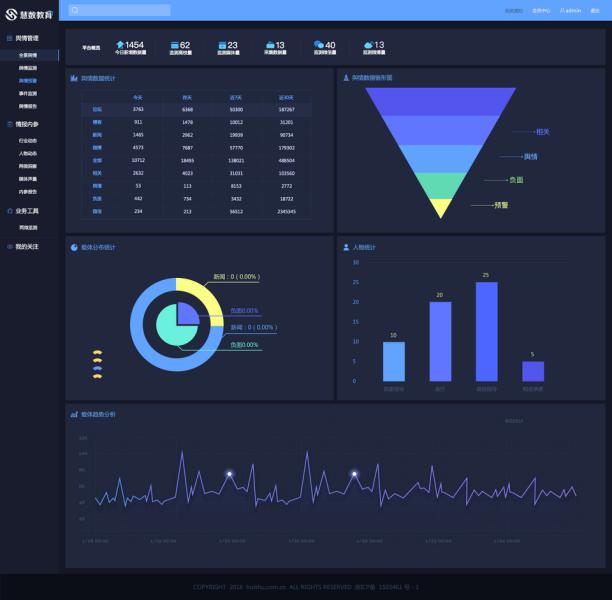Screen dimensions: 612x600
Task: Click the yellow 预警 tip of the funnel
Action: point(440,208)
